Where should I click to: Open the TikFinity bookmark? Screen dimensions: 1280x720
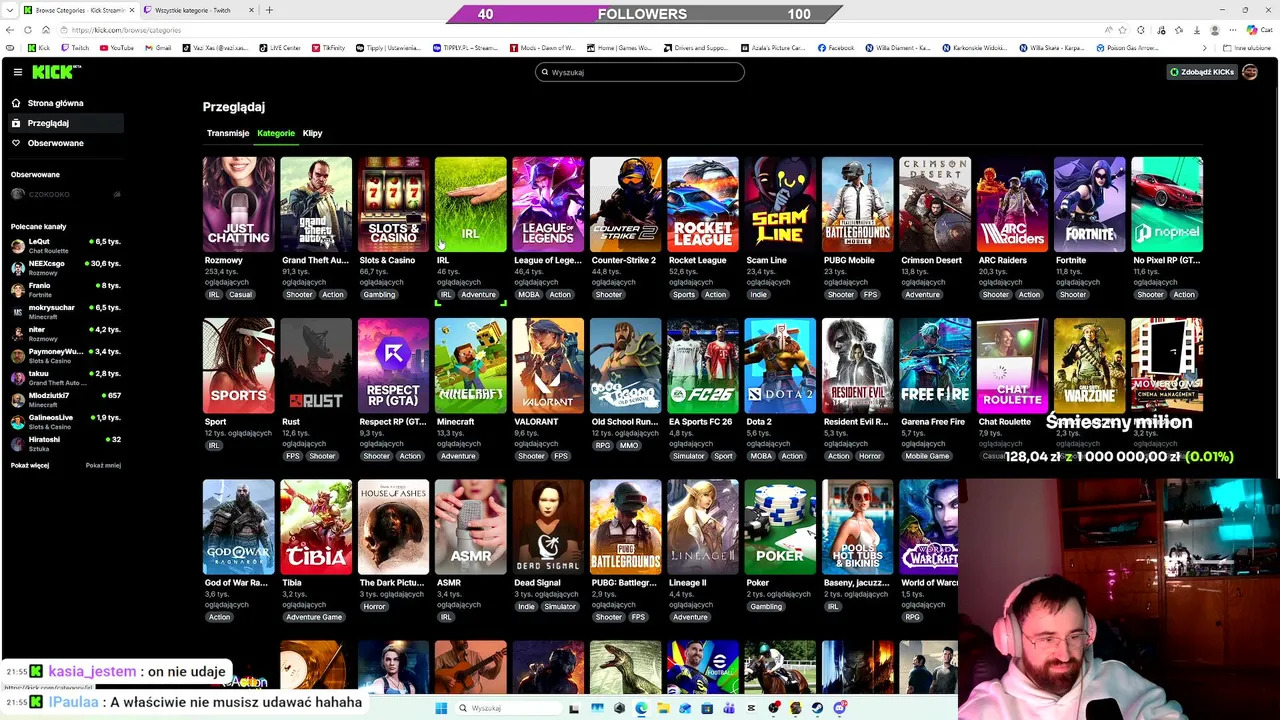327,48
